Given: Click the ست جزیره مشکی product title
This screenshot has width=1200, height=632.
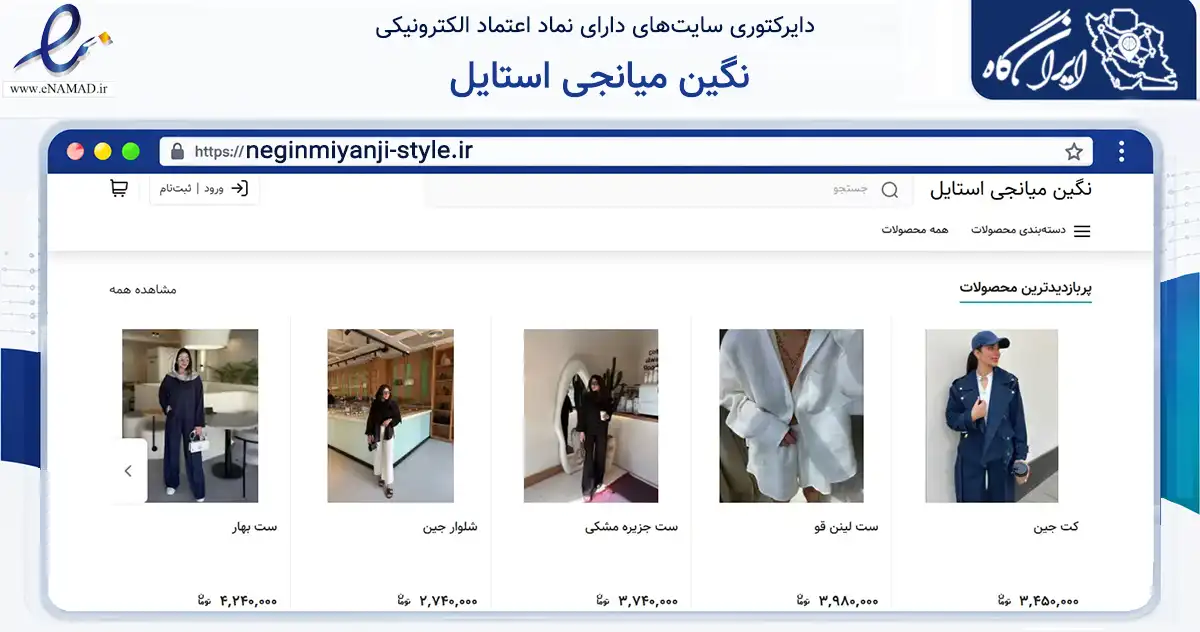Looking at the screenshot, I should coord(631,527).
